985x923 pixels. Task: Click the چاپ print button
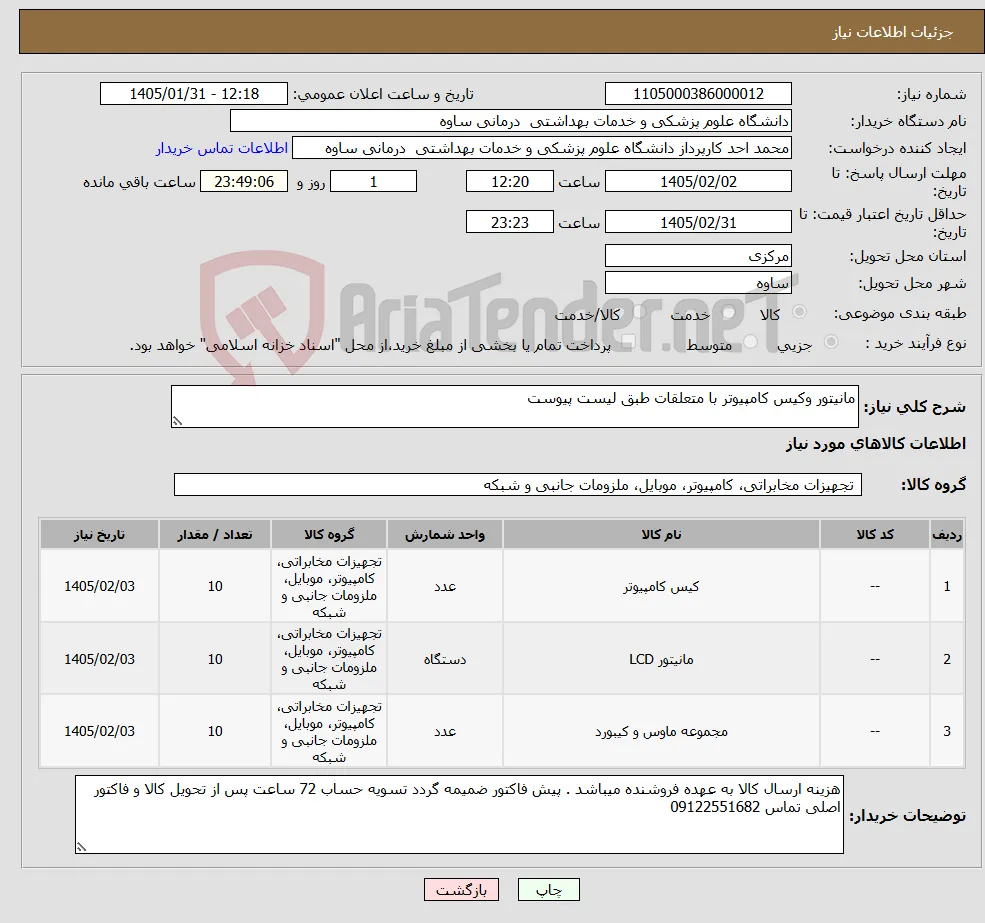(548, 890)
